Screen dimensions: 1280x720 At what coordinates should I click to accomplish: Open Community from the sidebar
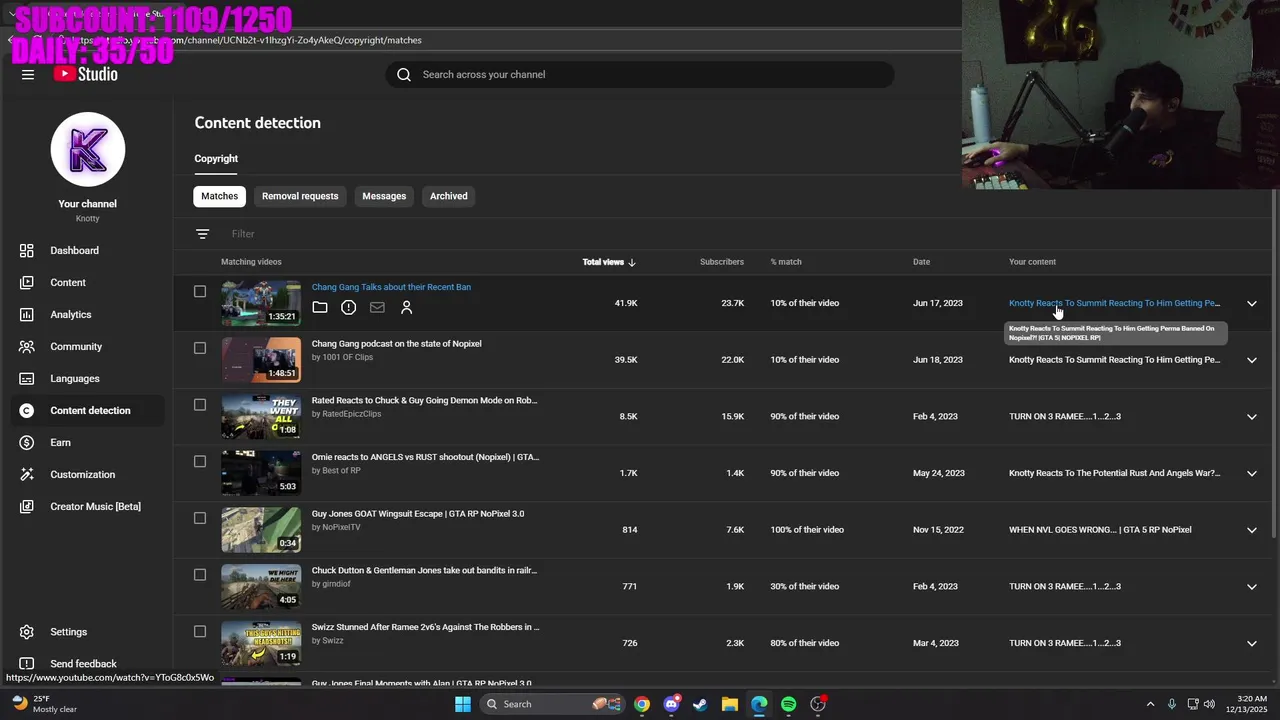tap(87, 346)
